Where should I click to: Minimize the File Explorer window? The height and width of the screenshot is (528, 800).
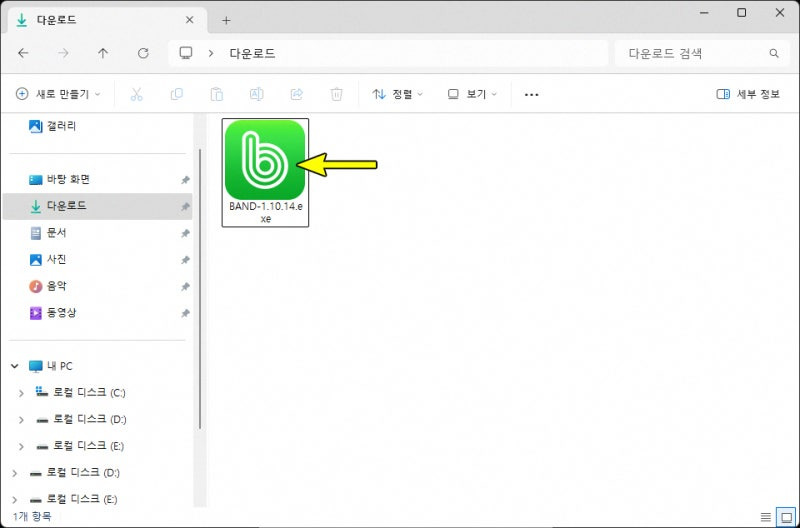click(705, 13)
